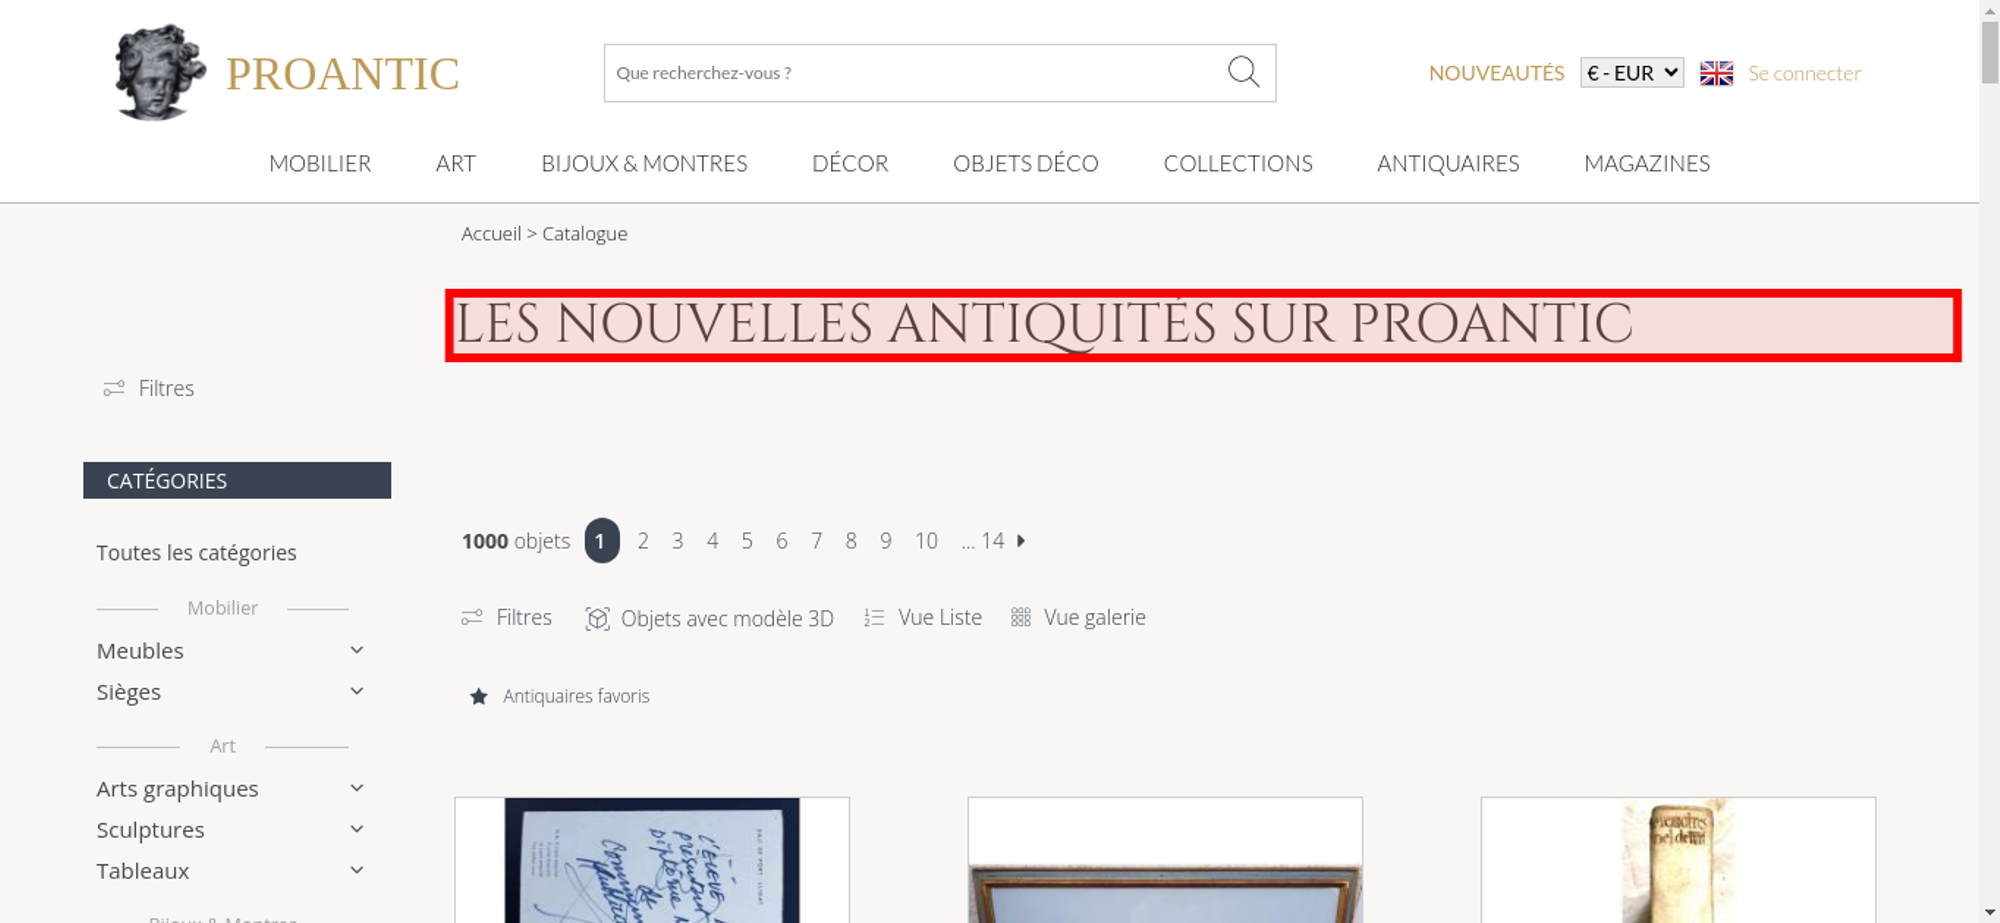Screen dimensions: 2000x923
Task: Open the EUR currency dropdown
Action: (1631, 73)
